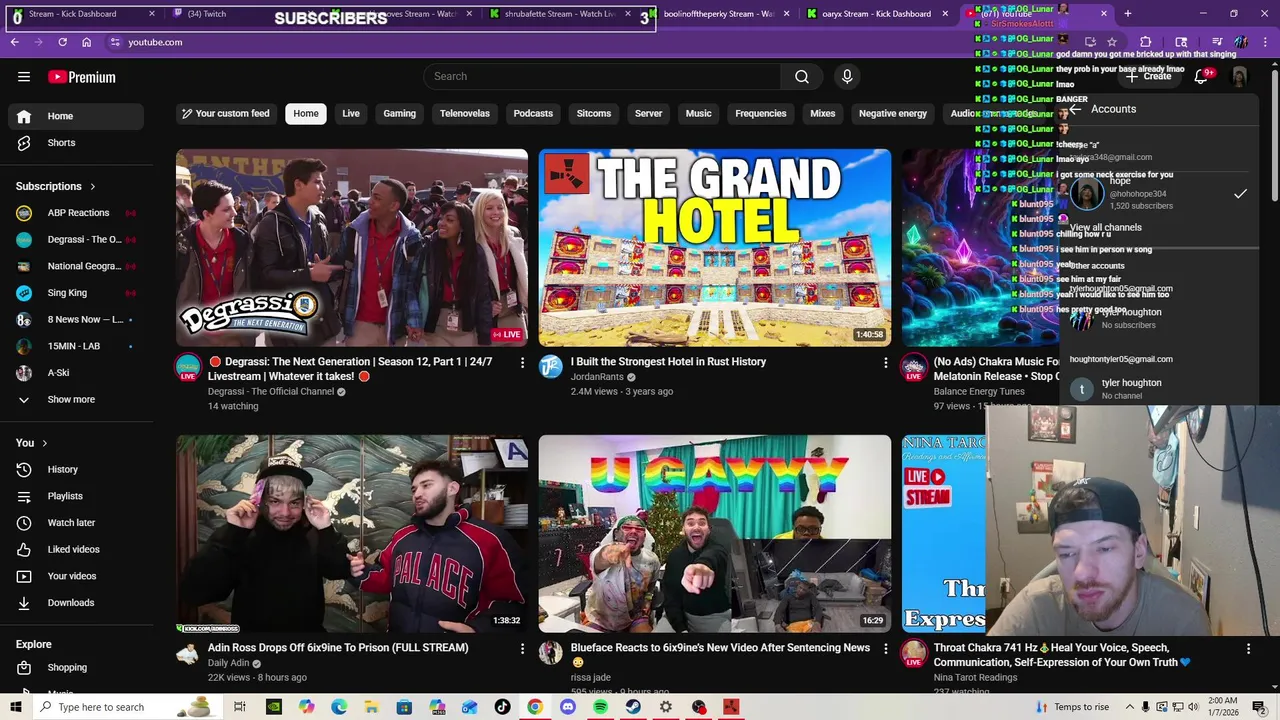Select the Frequencies filter chip
Screen dimensions: 1280x720
(x=761, y=113)
